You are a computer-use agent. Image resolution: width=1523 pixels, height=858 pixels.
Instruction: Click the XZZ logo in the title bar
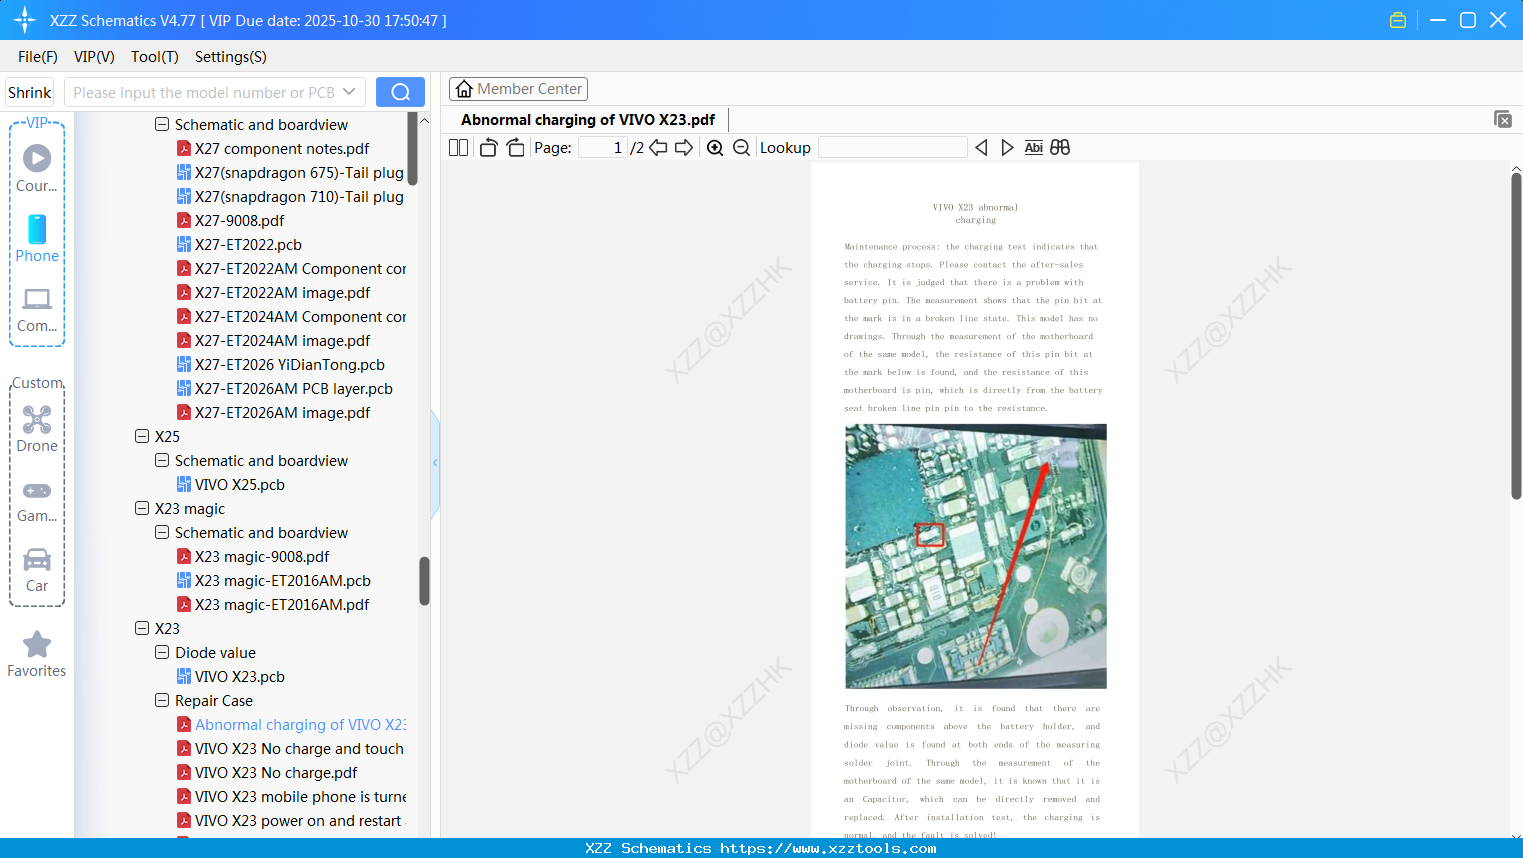point(25,20)
